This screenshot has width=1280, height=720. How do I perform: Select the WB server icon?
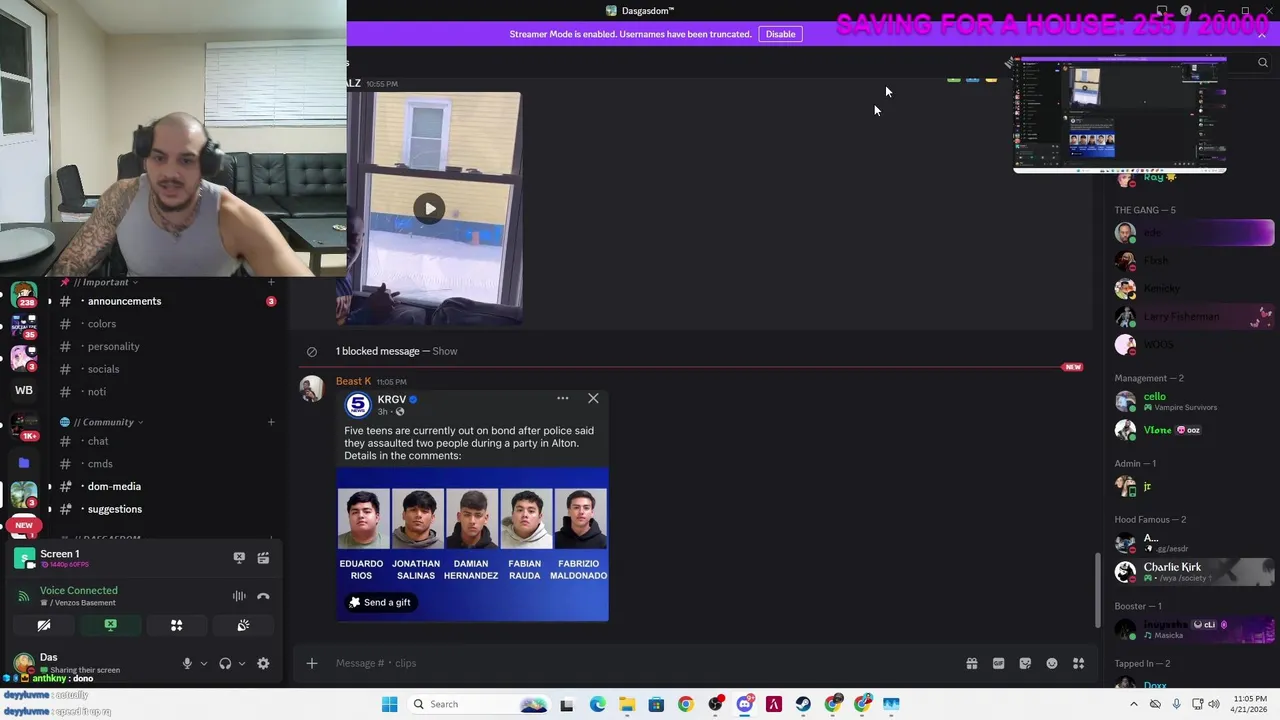pyautogui.click(x=24, y=390)
